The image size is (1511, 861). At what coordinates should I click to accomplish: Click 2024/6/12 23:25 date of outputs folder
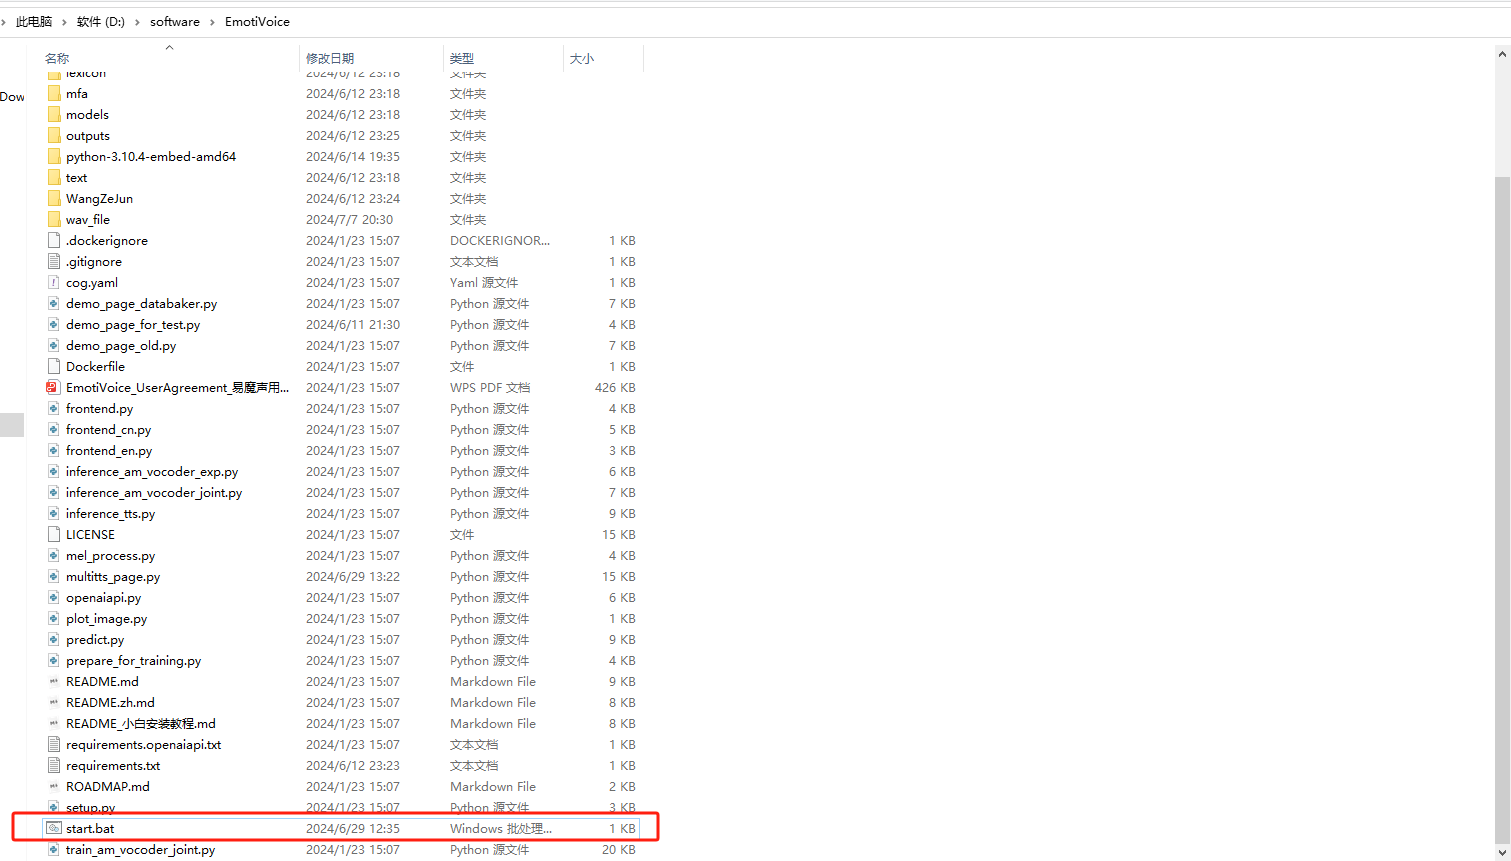point(353,136)
